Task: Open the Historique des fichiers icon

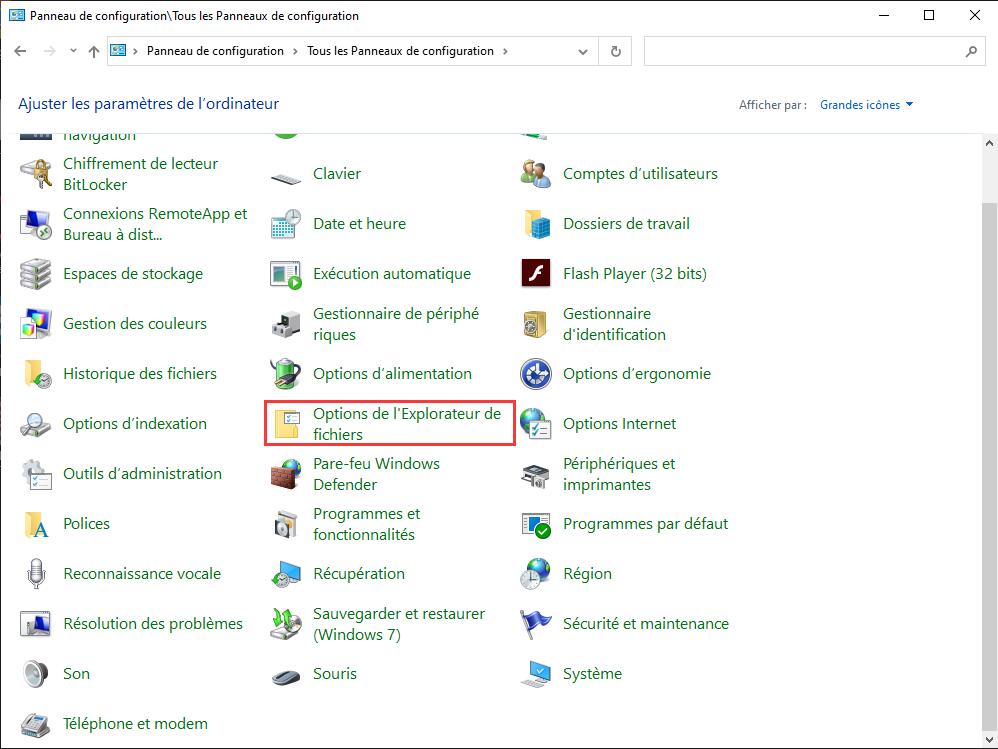Action: [36, 374]
